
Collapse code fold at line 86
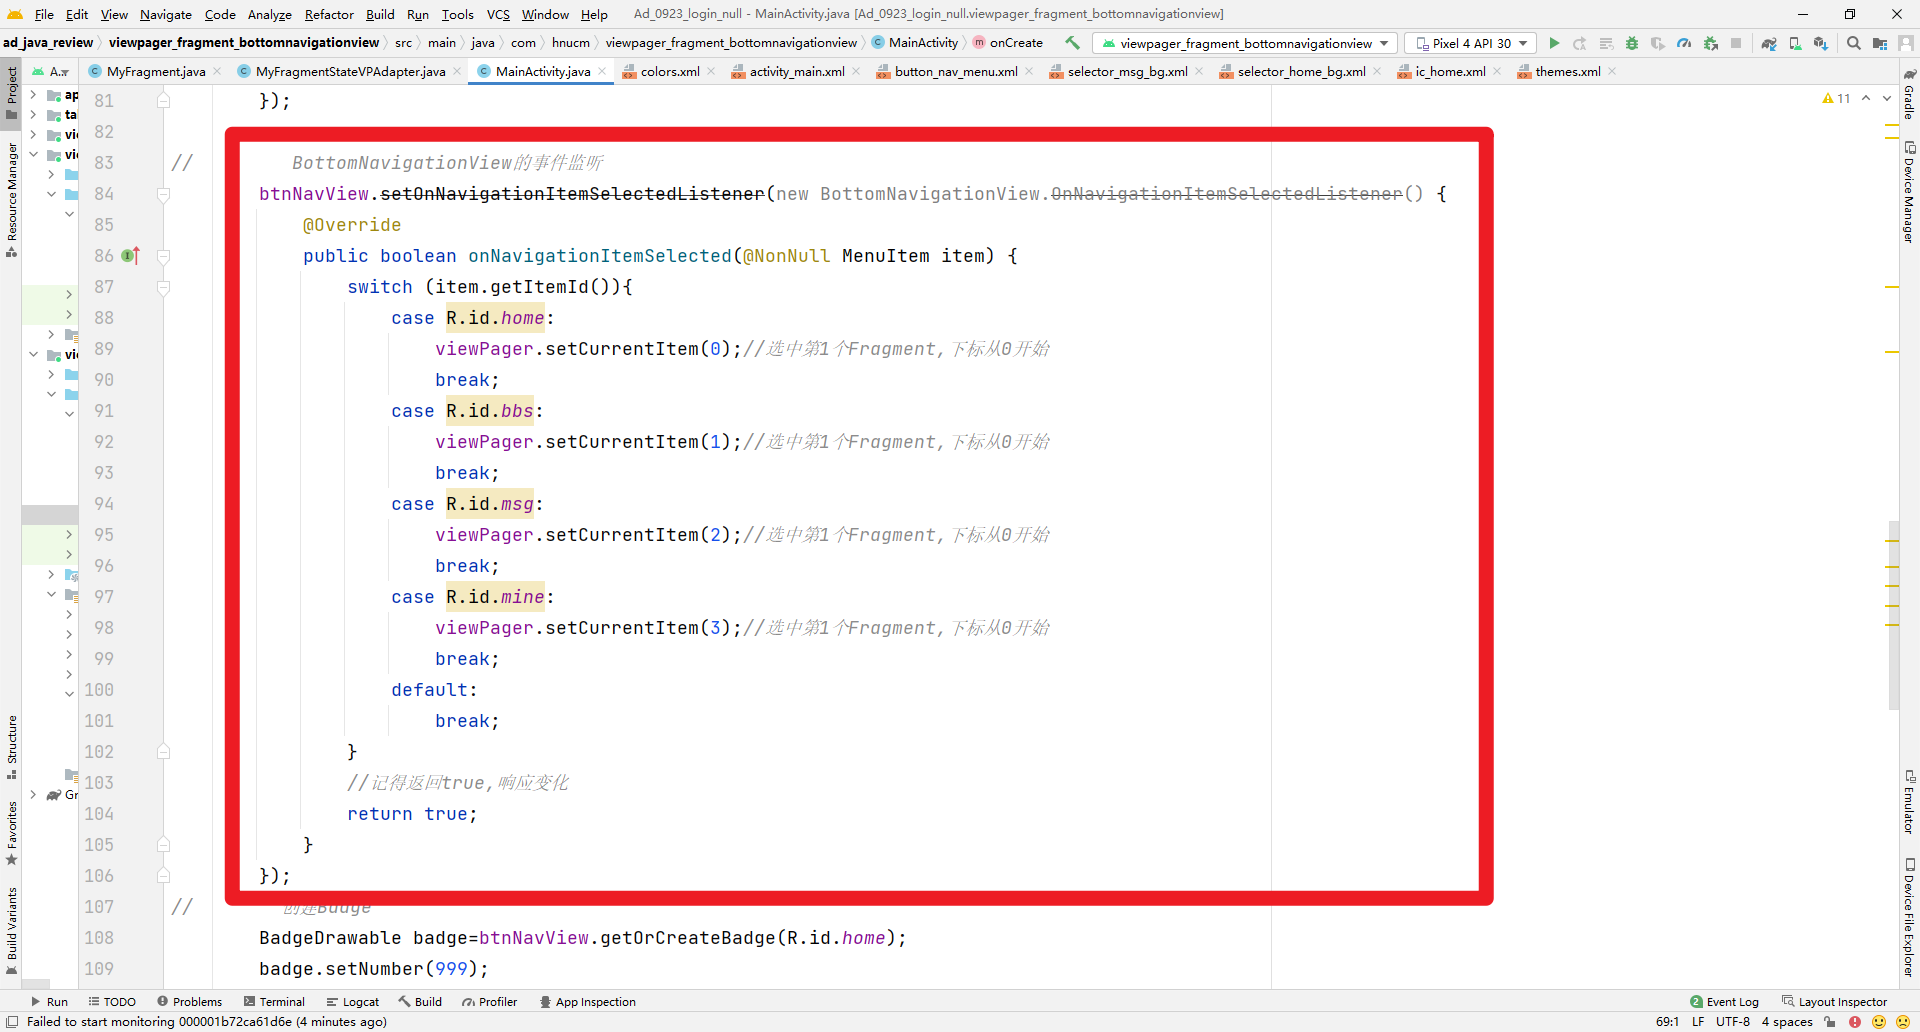pyautogui.click(x=164, y=257)
